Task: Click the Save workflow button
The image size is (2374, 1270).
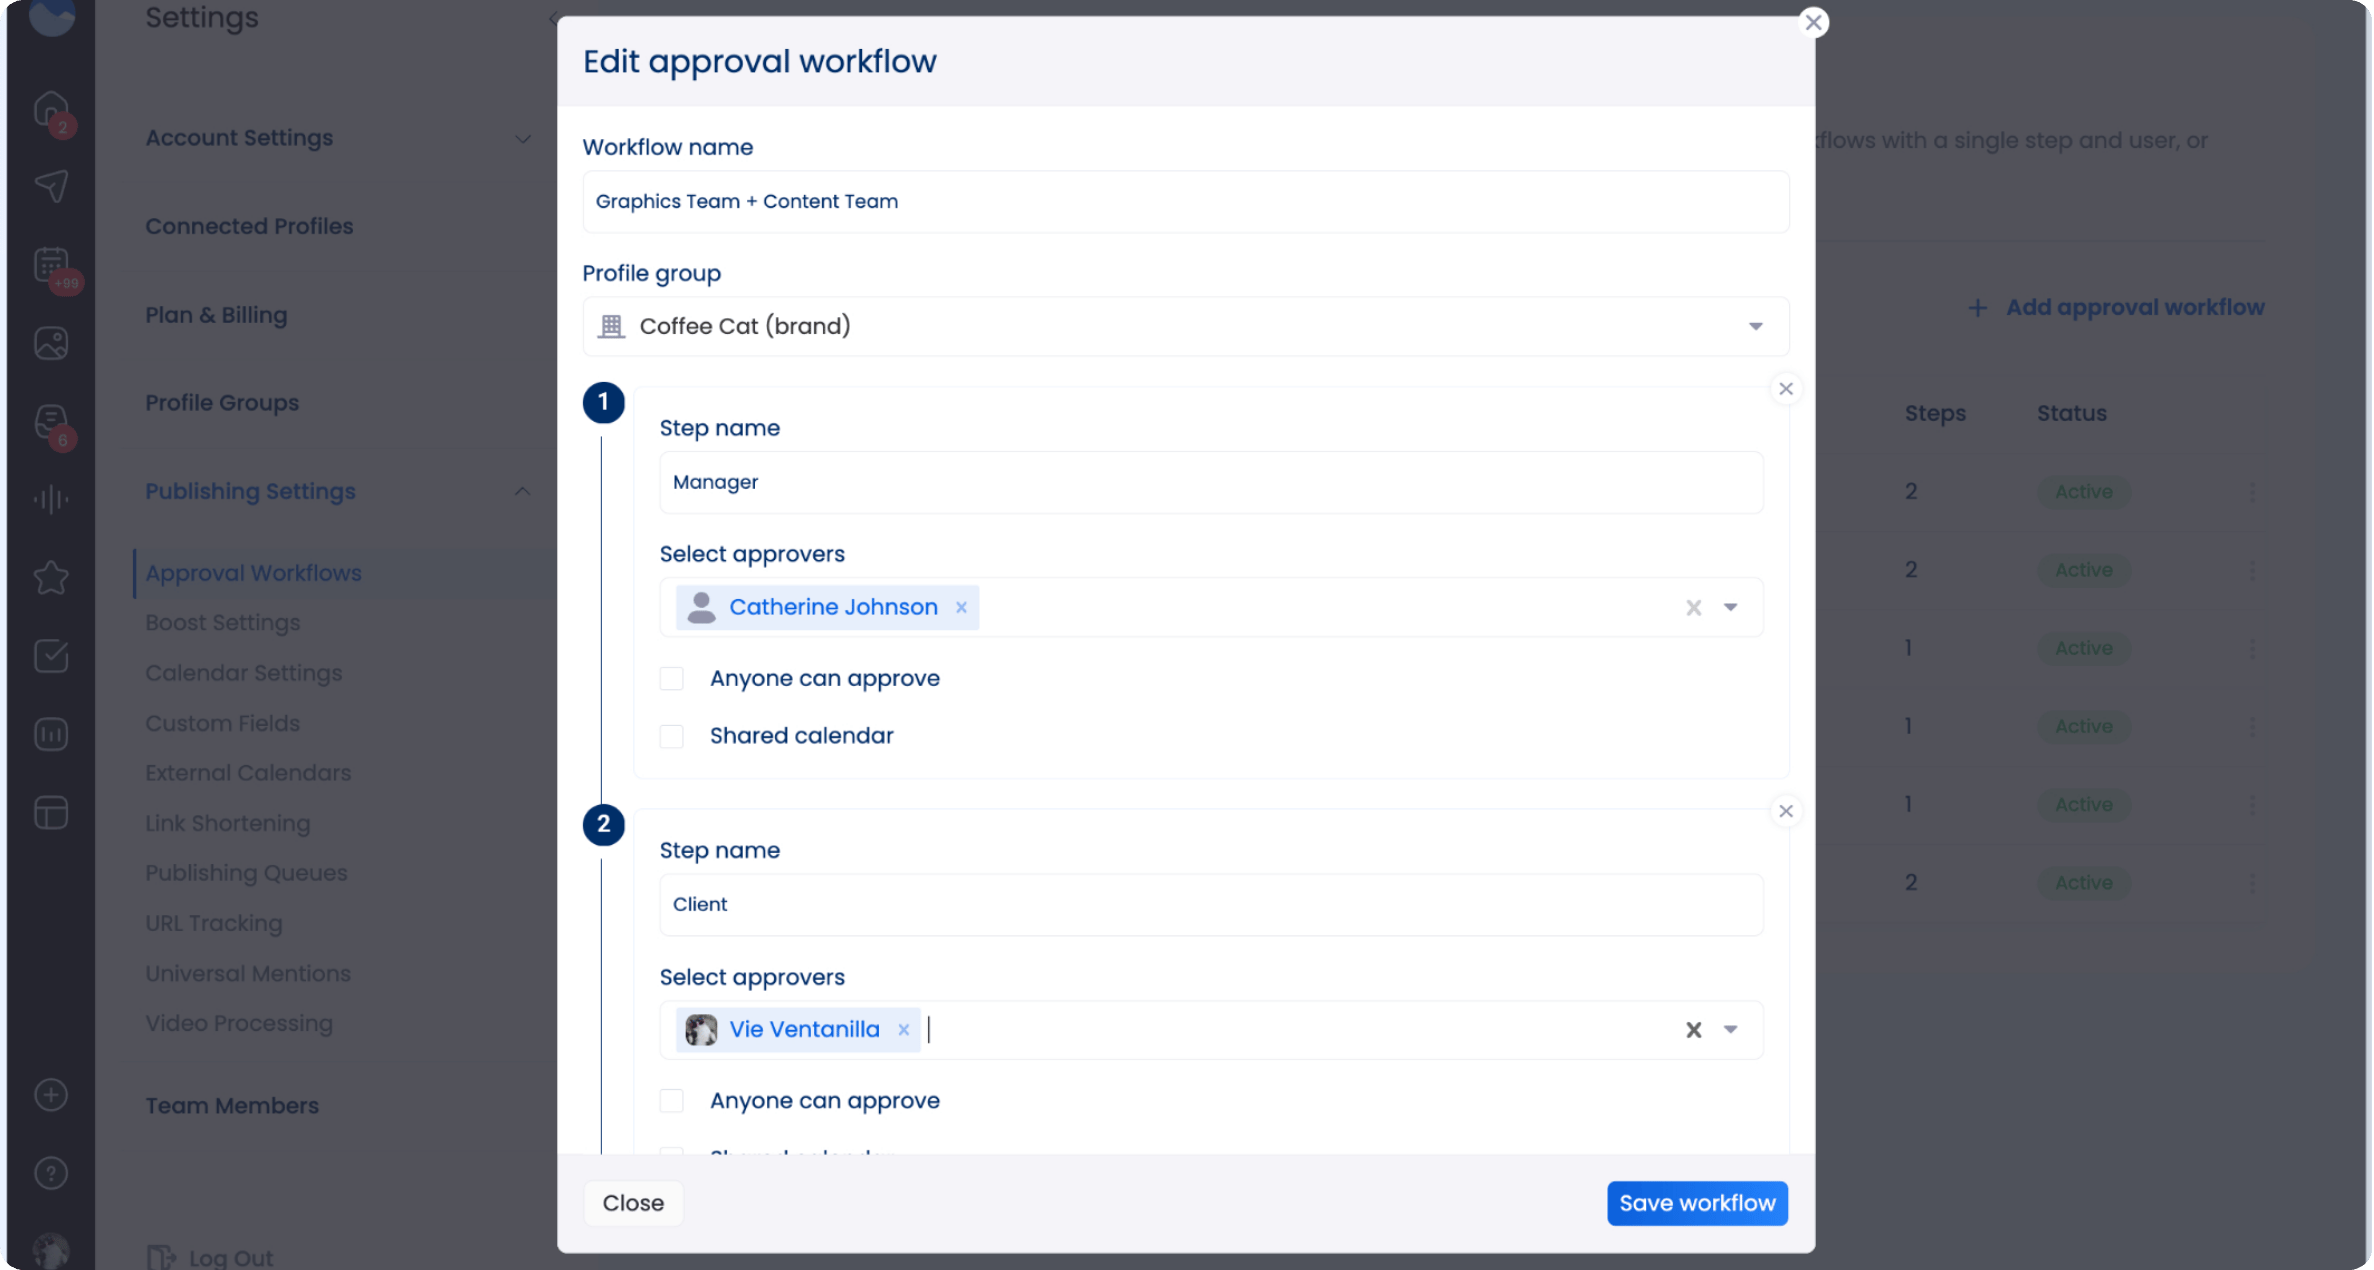Action: [x=1696, y=1203]
